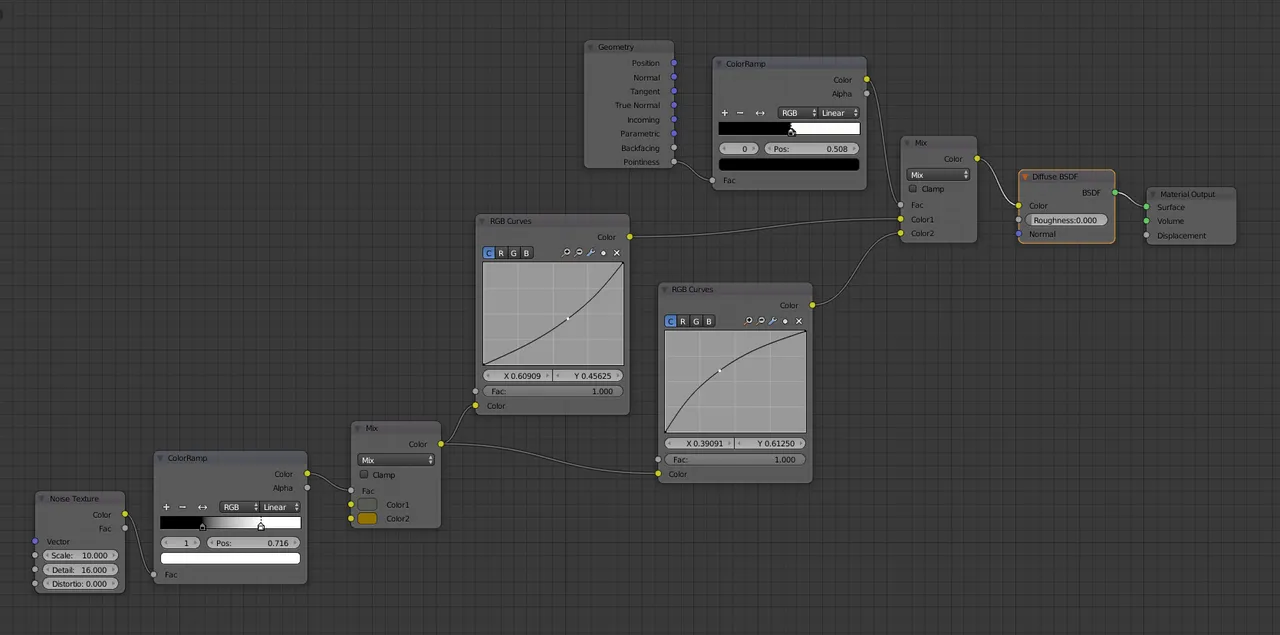Open the blend type dropdown in lower Mix node
Screen dimensions: 1280x635
point(396,460)
